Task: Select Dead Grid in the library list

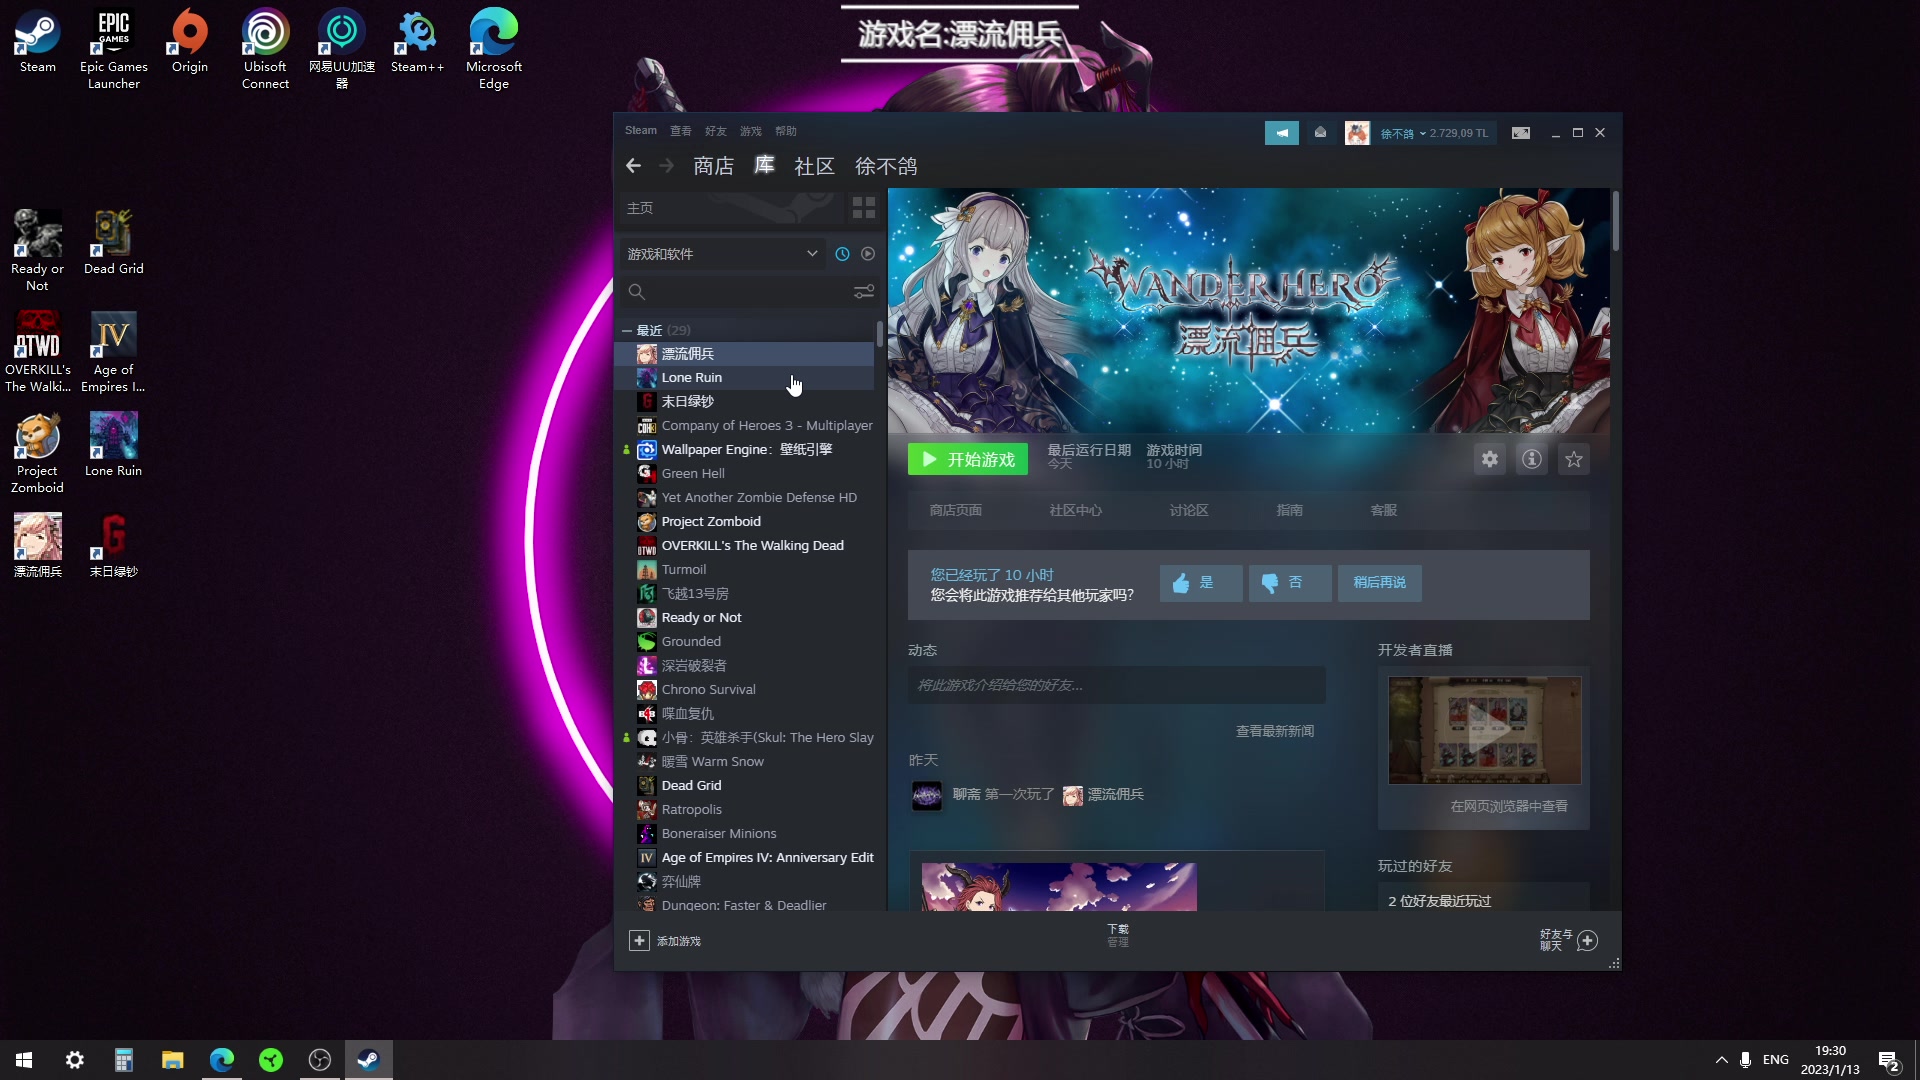Action: (744, 786)
